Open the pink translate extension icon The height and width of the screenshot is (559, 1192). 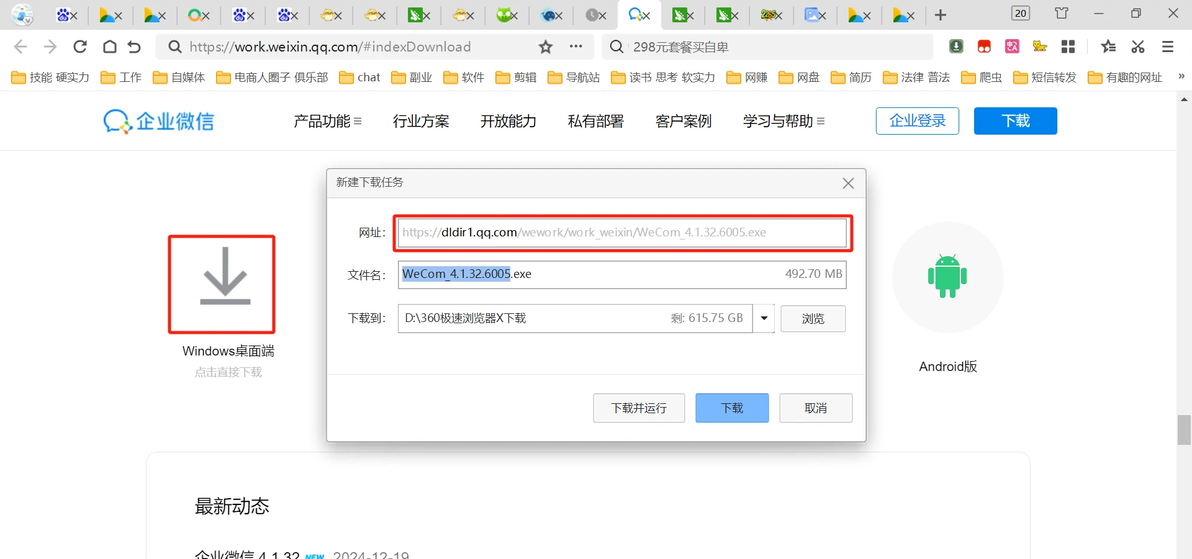pos(1012,46)
